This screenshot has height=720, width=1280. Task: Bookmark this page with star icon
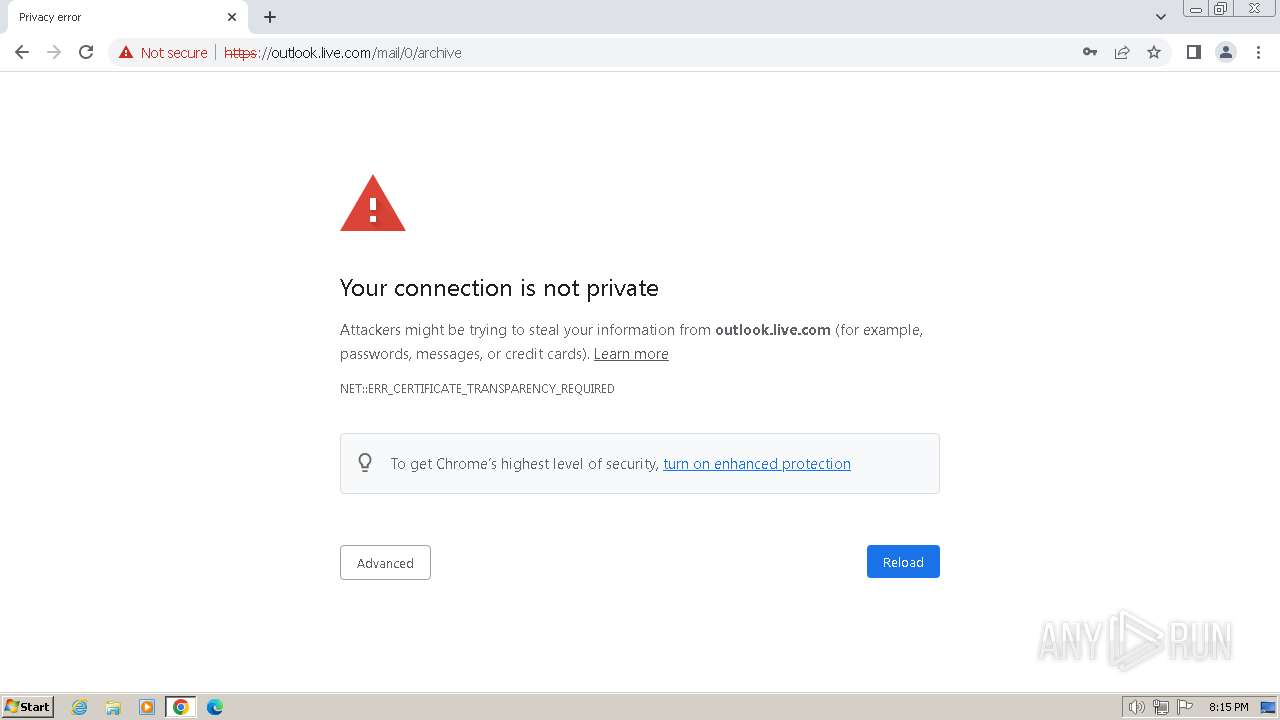(x=1154, y=52)
